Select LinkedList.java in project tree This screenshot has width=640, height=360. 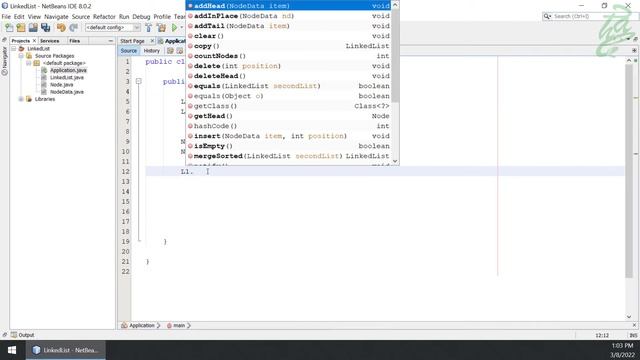click(67, 78)
